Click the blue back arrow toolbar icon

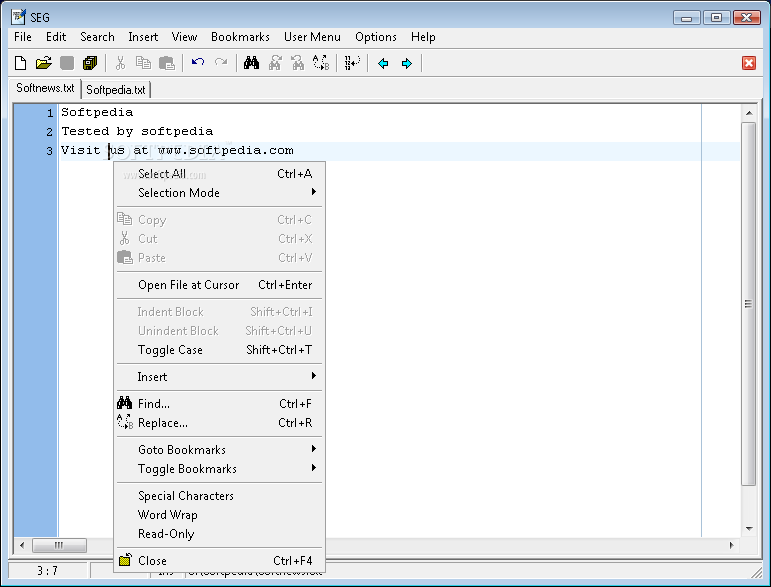[383, 63]
